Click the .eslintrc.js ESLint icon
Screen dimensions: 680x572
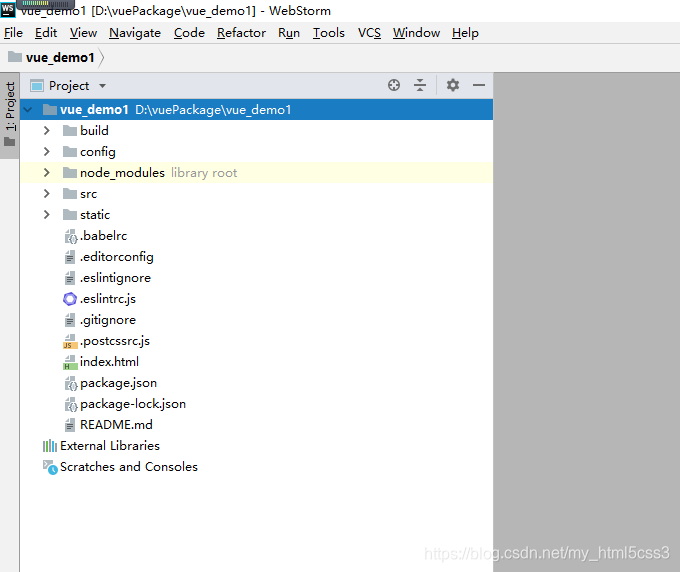pos(70,299)
